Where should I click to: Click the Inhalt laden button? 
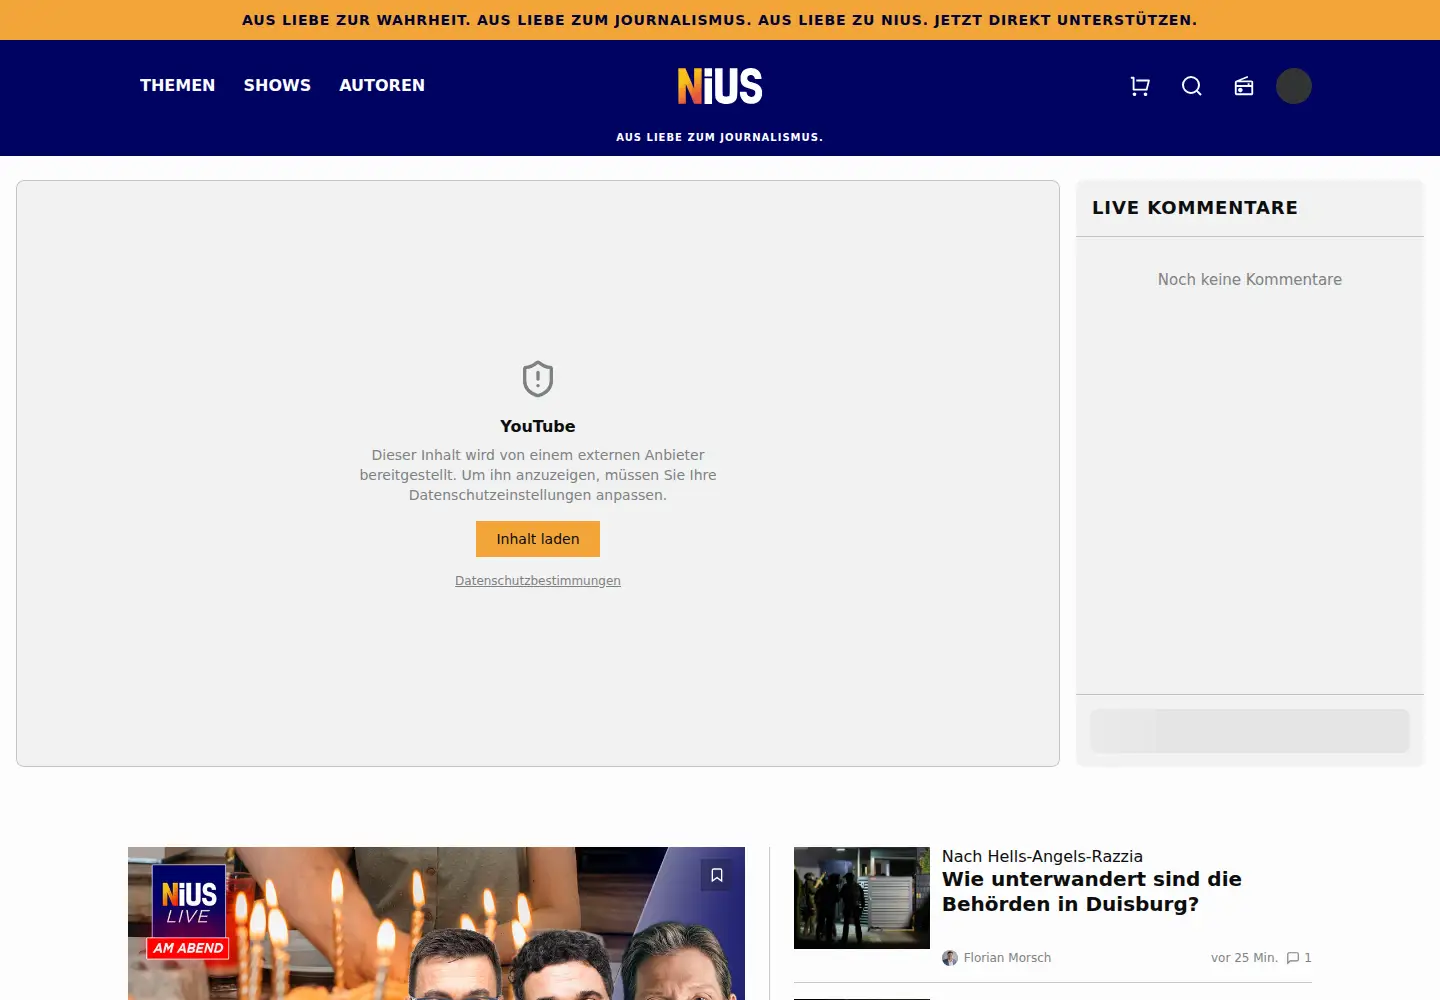(x=538, y=539)
